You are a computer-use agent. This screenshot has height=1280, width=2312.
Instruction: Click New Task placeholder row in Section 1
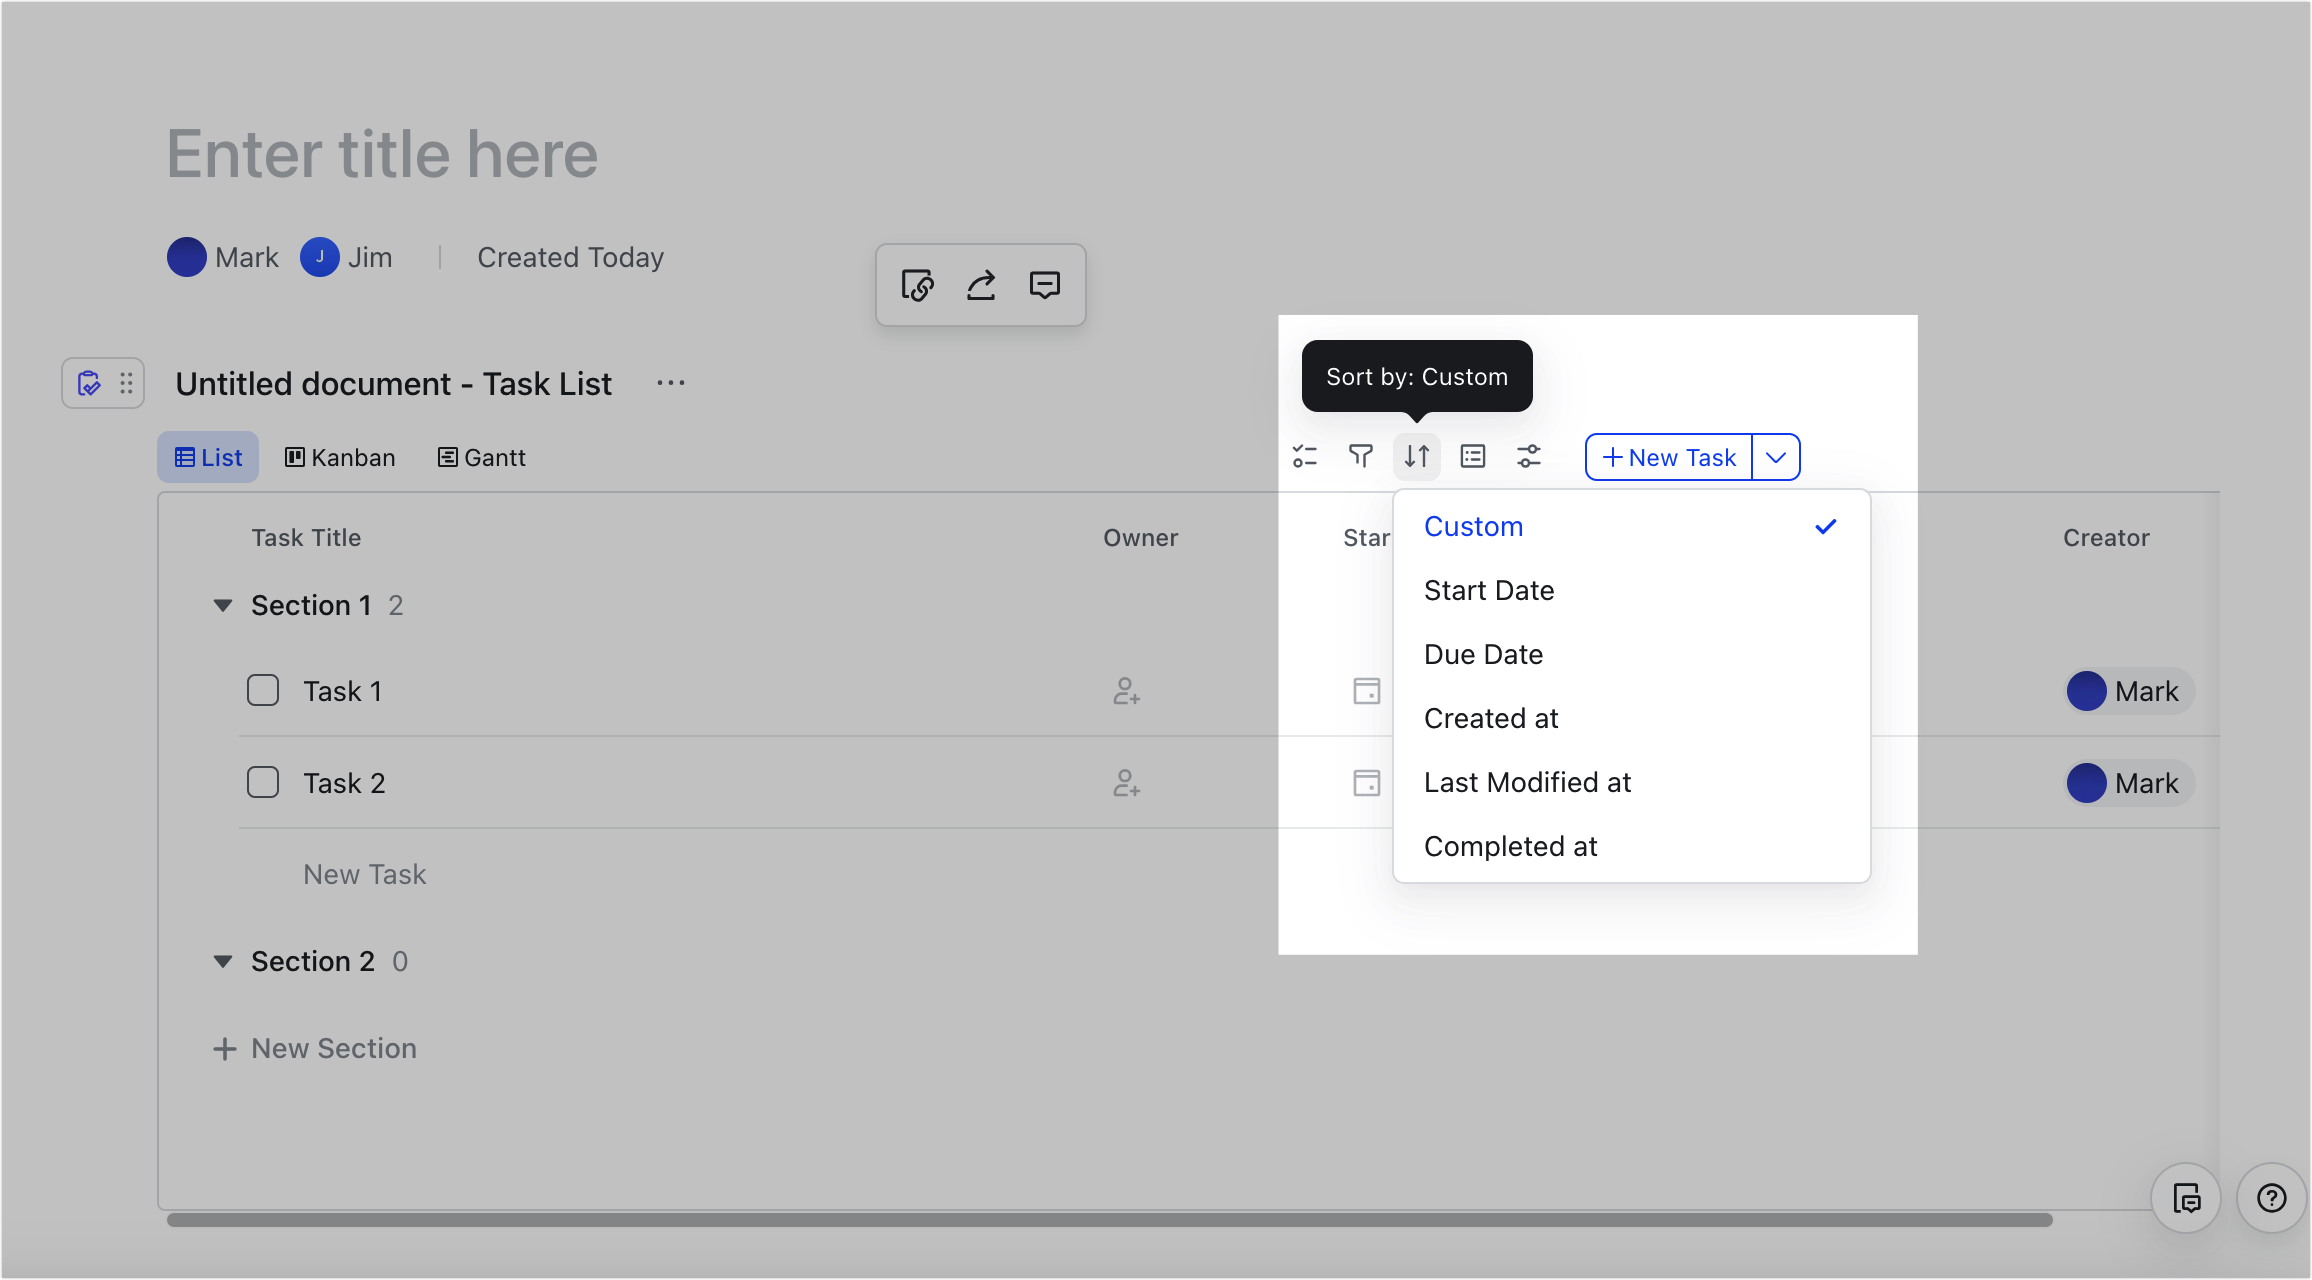tap(365, 874)
